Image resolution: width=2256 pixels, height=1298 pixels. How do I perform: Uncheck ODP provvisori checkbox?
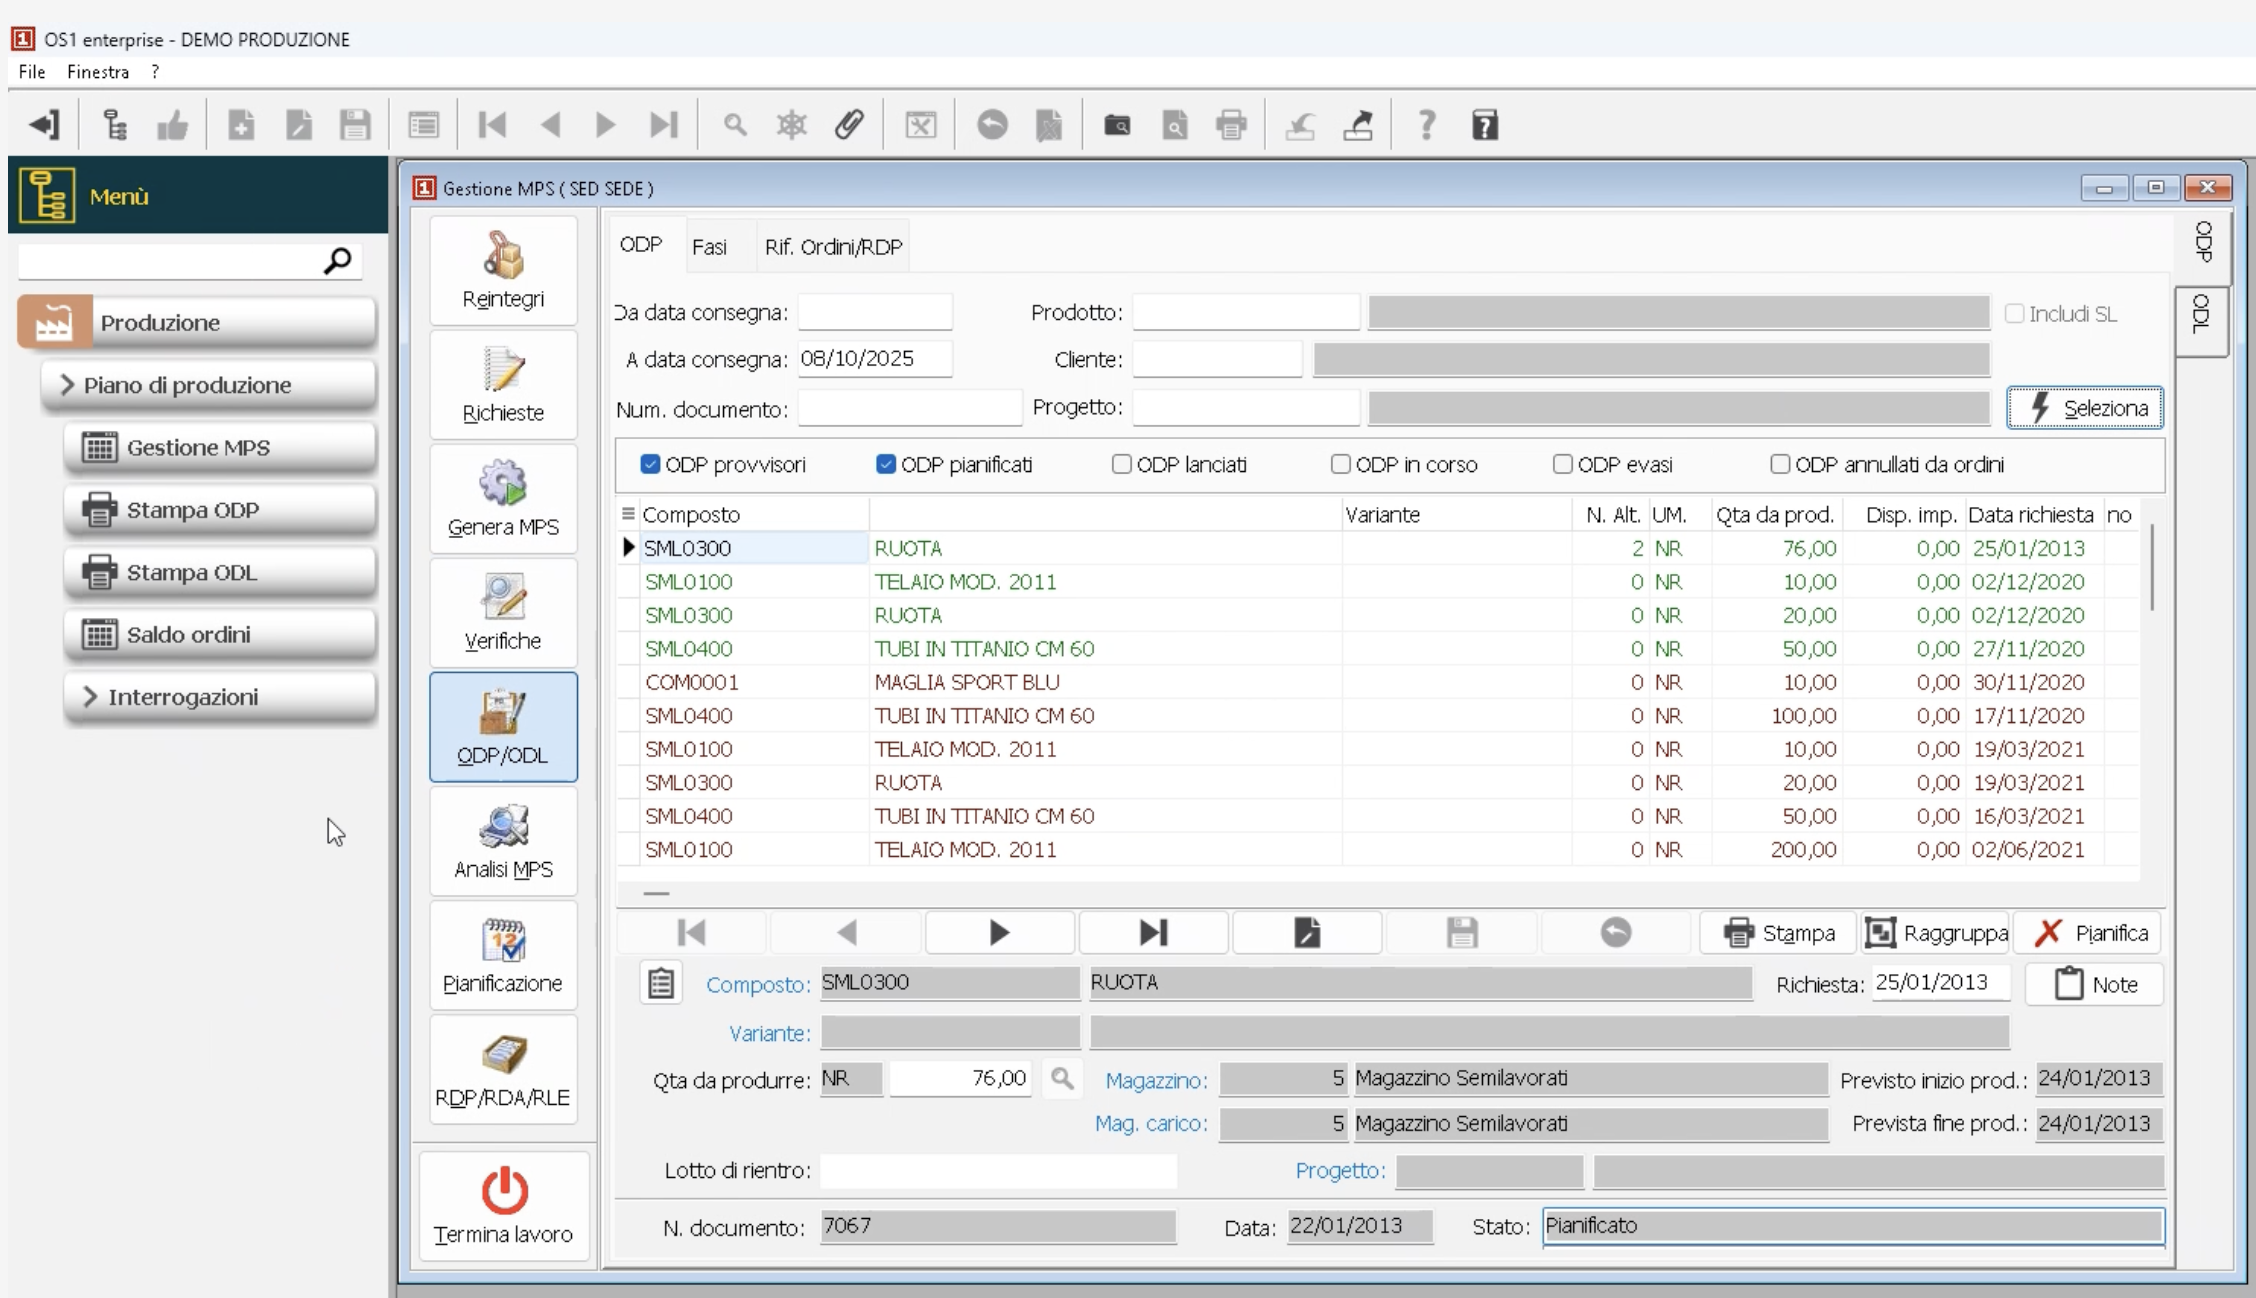coord(650,464)
